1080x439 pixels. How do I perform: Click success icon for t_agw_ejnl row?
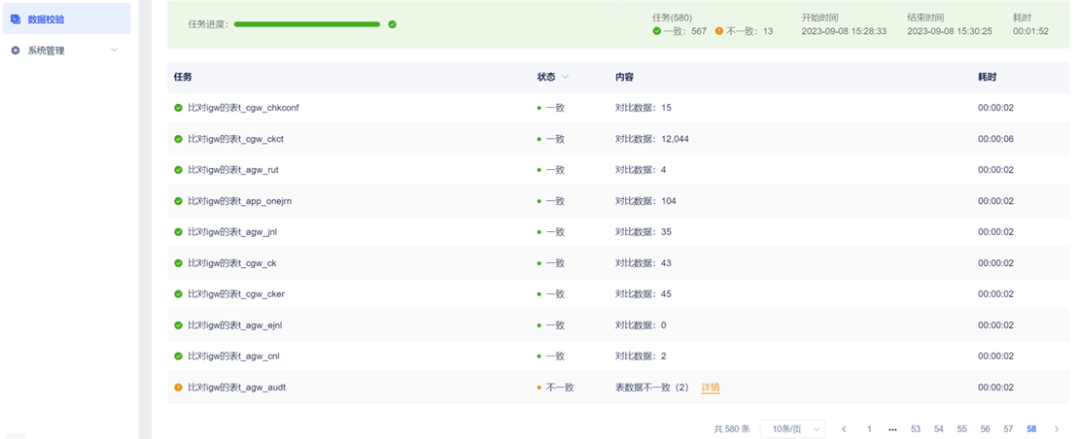pyautogui.click(x=178, y=325)
